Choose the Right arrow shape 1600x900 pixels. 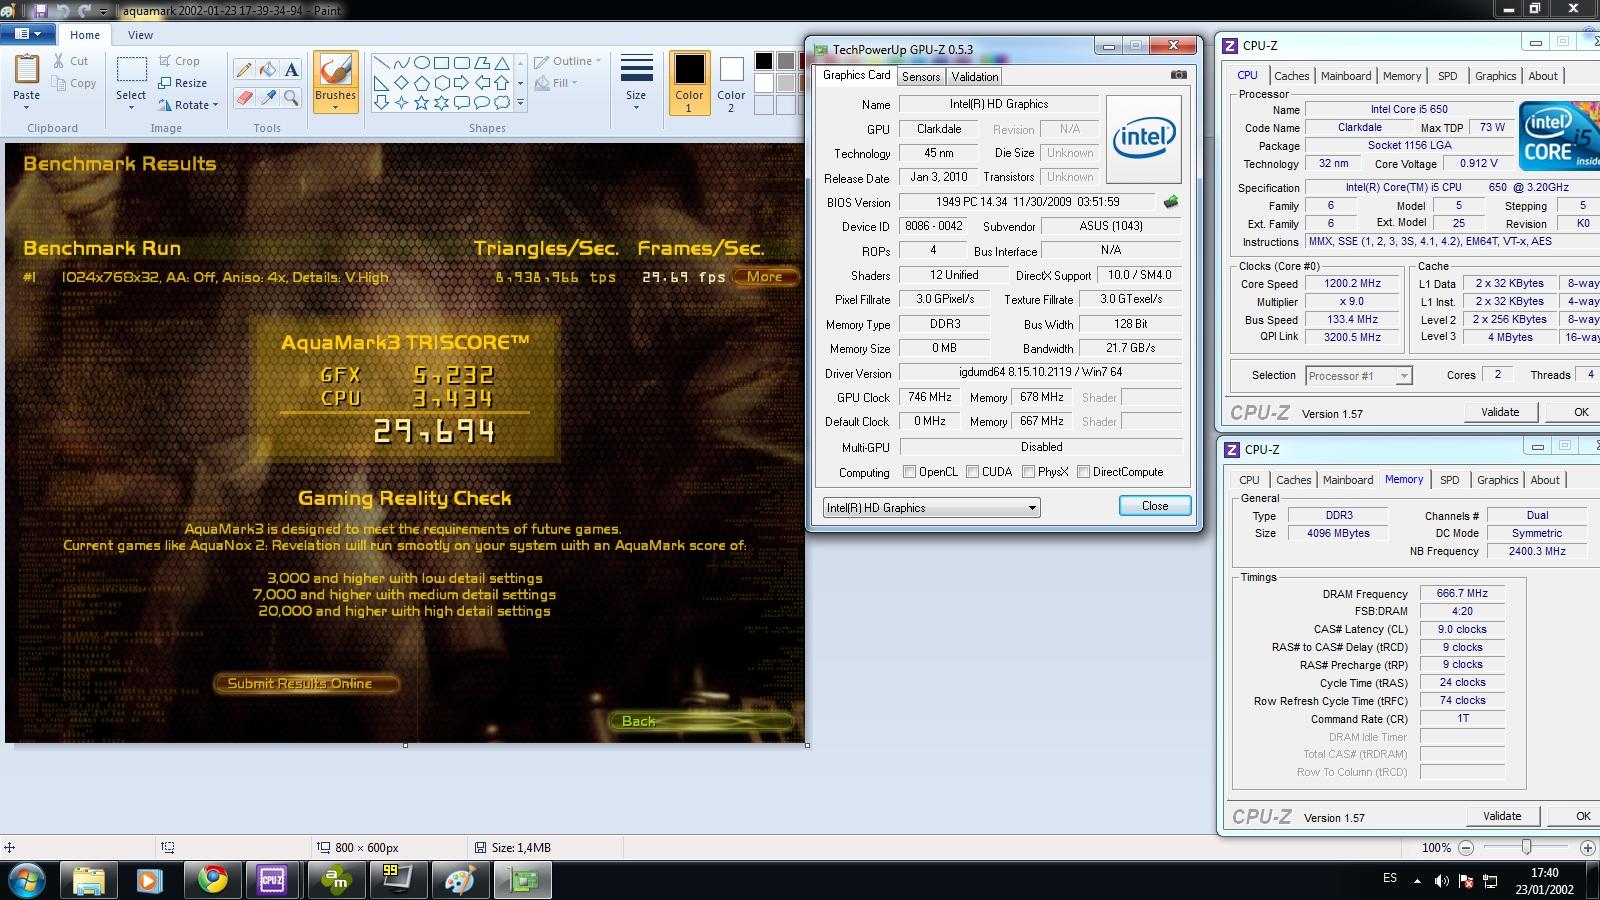pos(461,83)
